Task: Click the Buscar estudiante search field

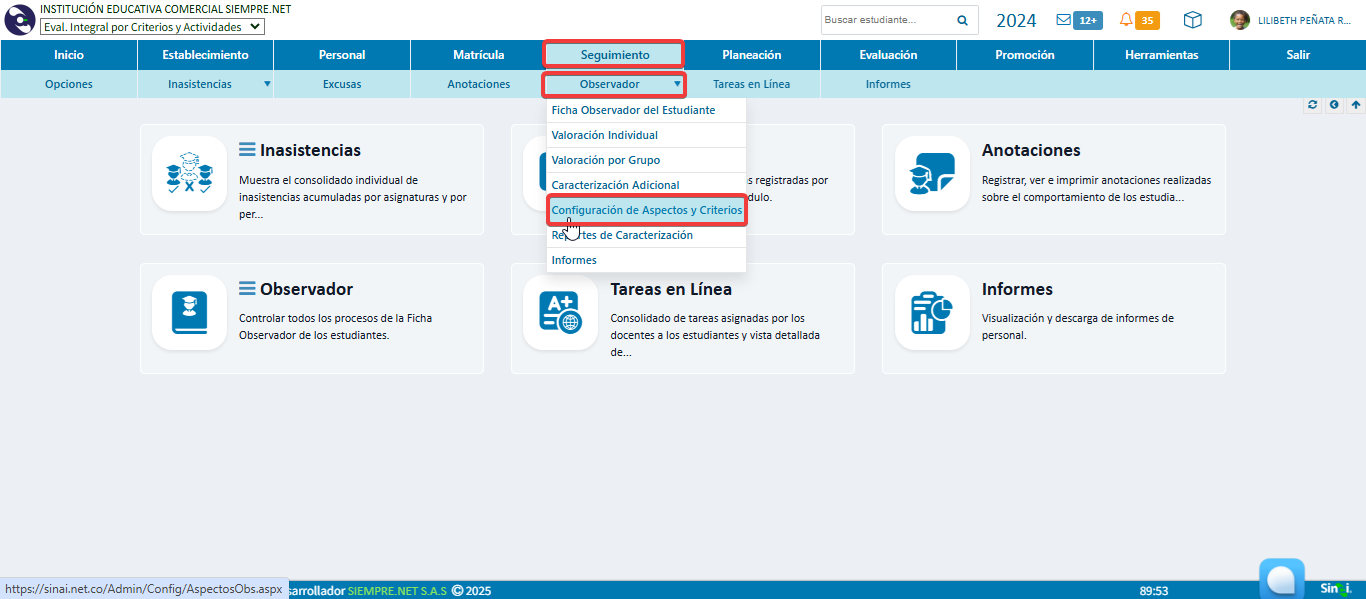Action: [884, 20]
